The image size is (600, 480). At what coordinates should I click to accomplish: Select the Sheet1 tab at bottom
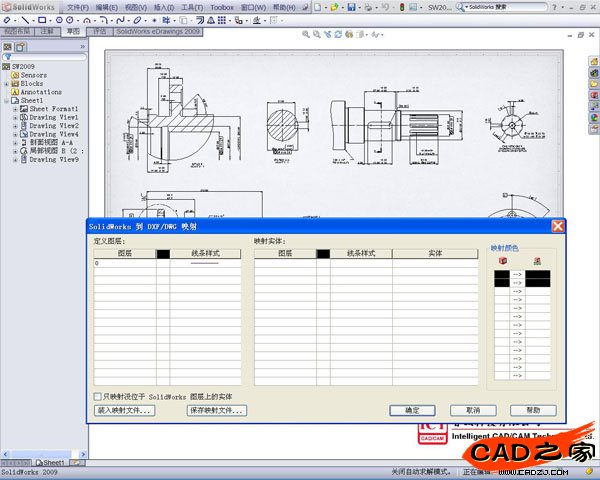[x=52, y=463]
